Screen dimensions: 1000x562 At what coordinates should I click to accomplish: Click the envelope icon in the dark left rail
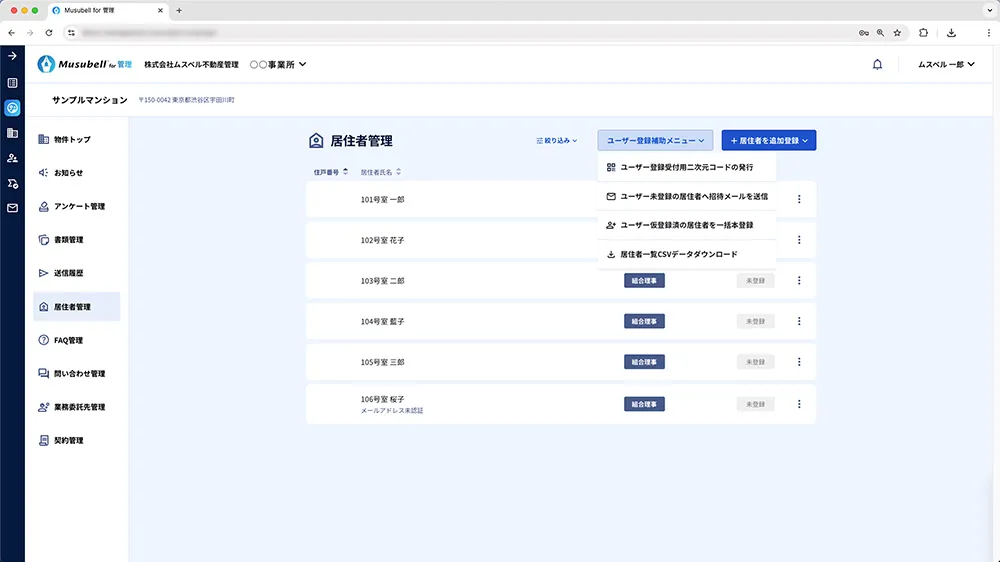click(x=12, y=208)
